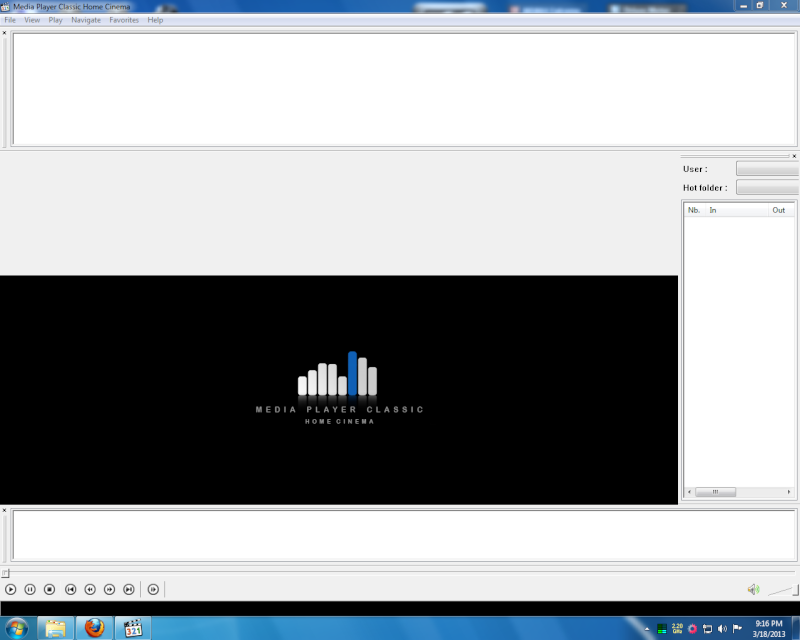Click the Media Player Classic title bar icon
This screenshot has height=640, width=800.
point(5,7)
